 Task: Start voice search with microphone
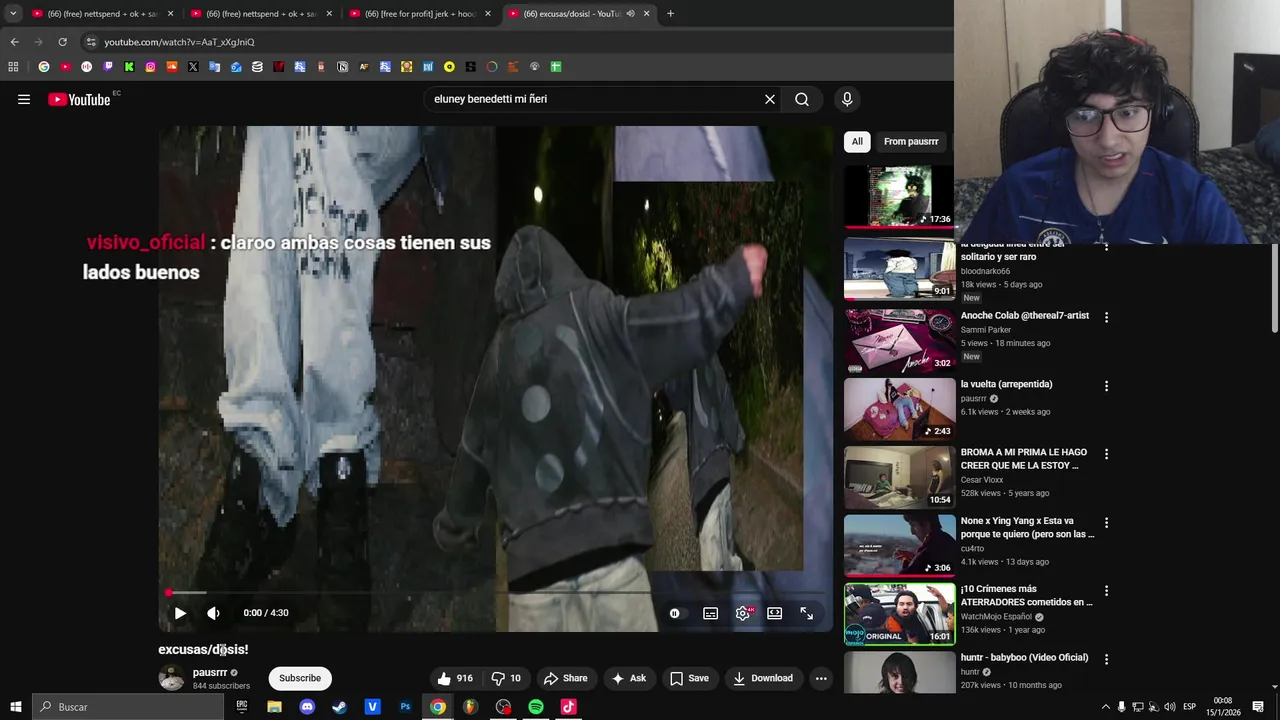coord(847,99)
